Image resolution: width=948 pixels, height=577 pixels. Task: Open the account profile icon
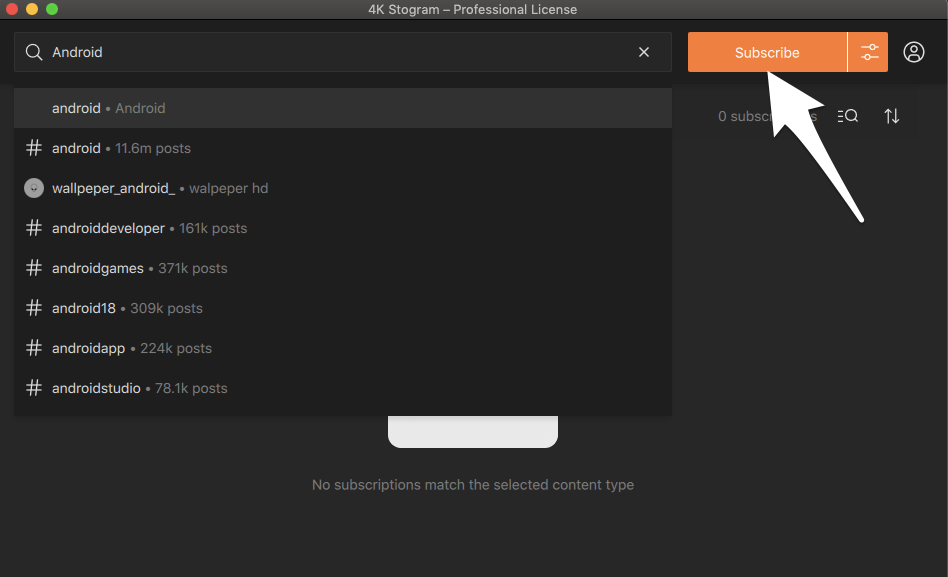point(914,52)
